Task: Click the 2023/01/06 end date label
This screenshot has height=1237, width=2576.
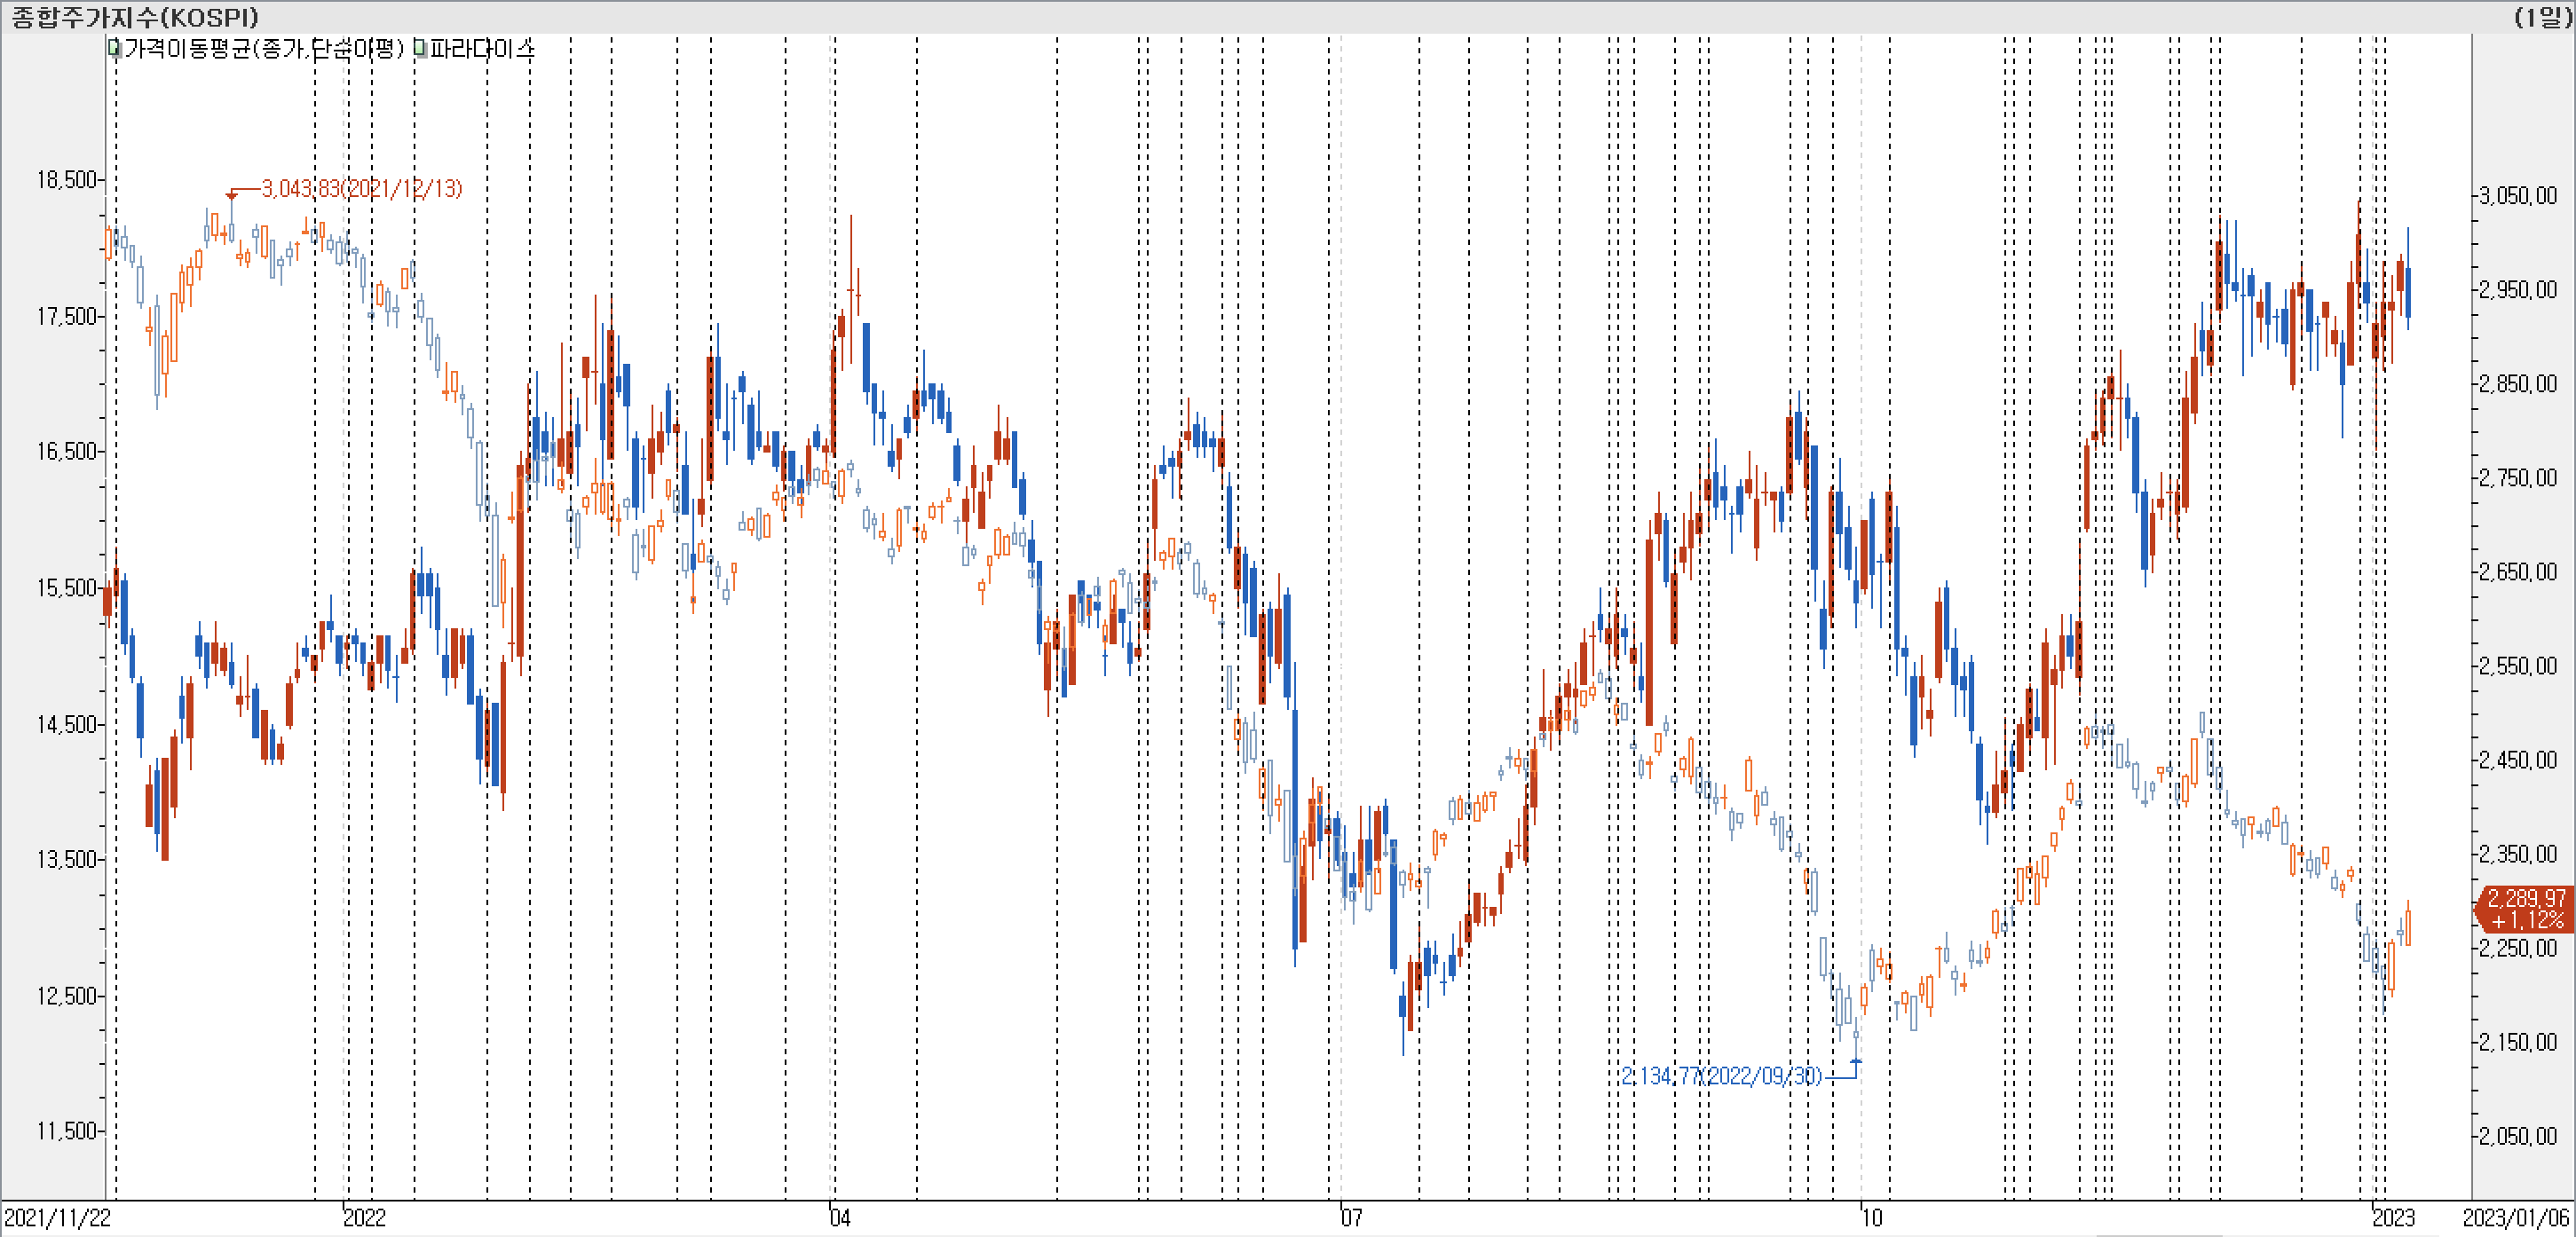Action: (x=2515, y=1217)
